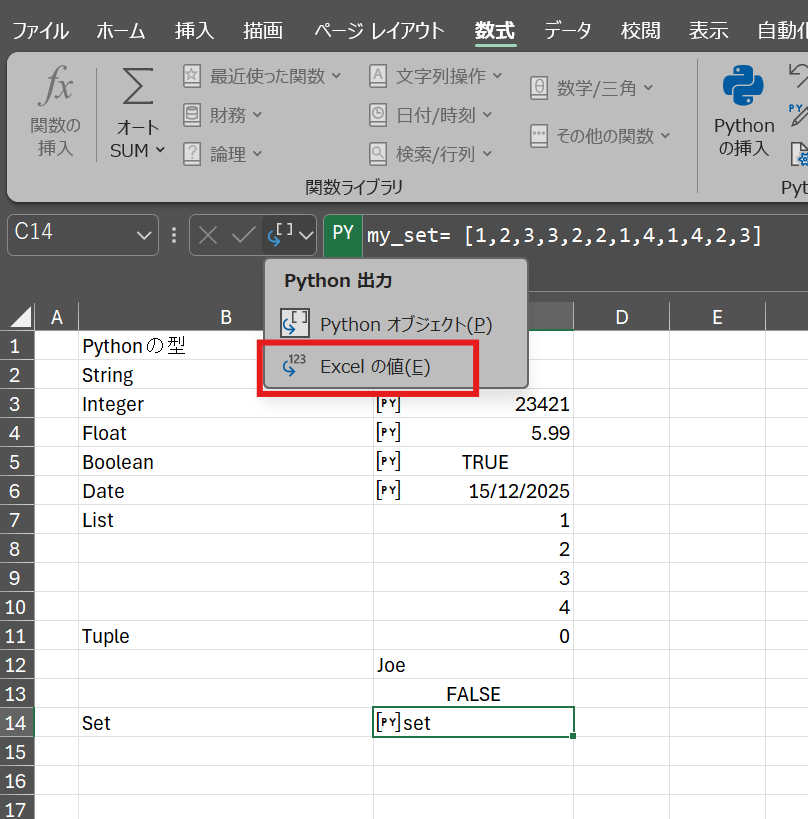Viewport: 808px width, 819px height.
Task: Select row 17 header
Action: pyautogui.click(x=17, y=809)
